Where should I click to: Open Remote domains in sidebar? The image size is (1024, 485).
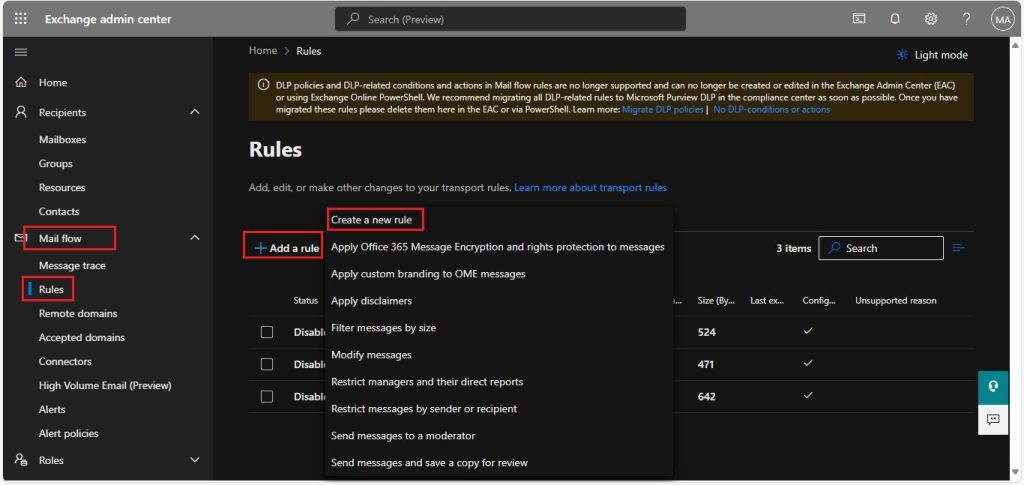pos(78,313)
